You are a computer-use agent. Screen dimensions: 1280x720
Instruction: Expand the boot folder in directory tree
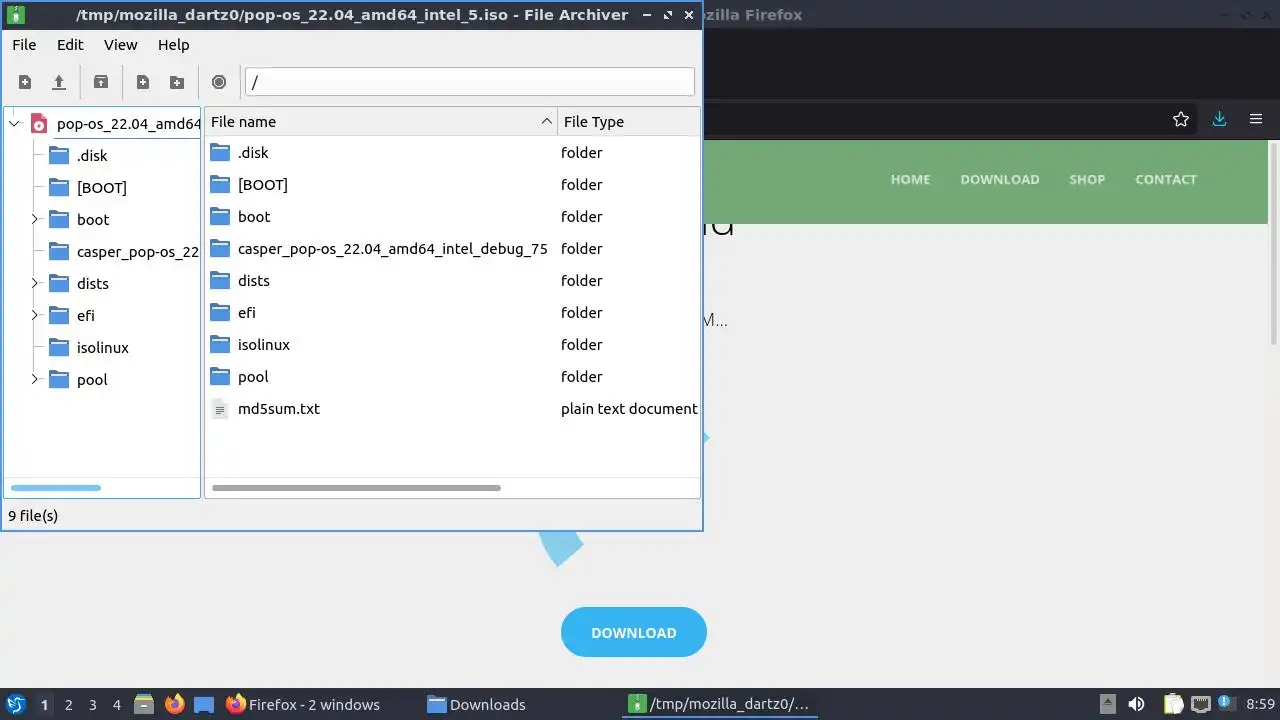(34, 219)
